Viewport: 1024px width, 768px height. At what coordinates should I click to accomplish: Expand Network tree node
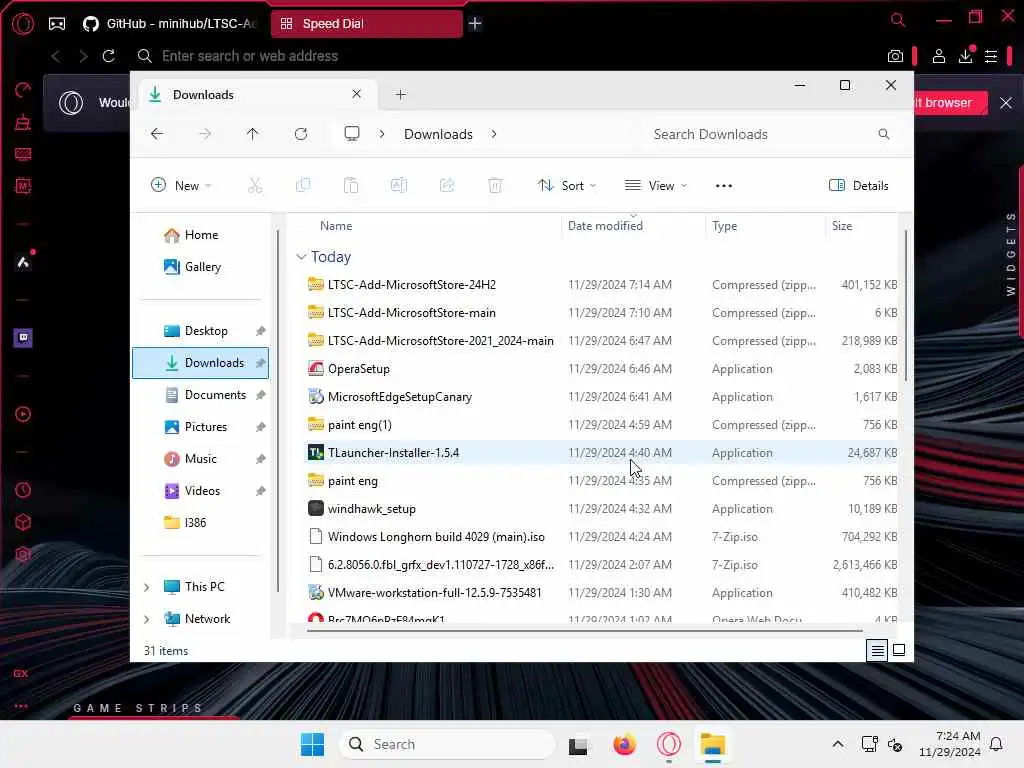(x=146, y=619)
